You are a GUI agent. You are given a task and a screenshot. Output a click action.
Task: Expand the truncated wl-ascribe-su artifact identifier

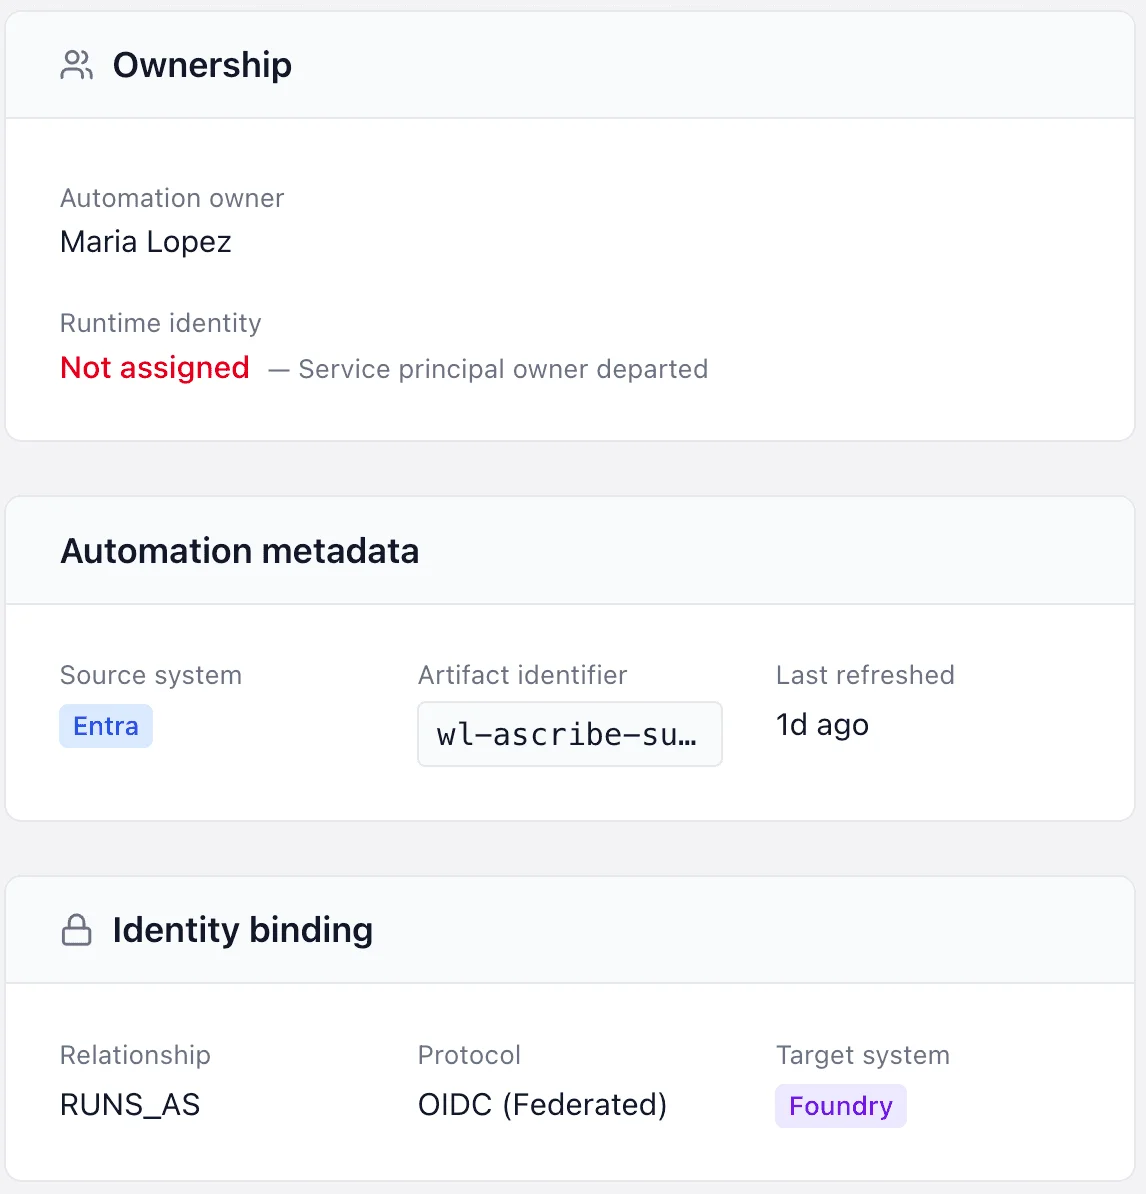click(569, 734)
